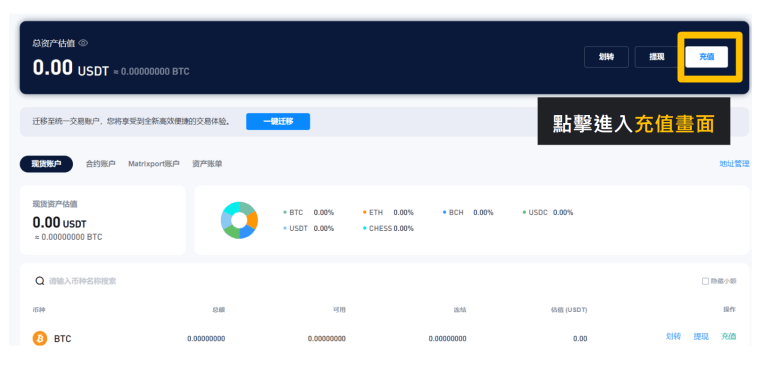Click the search magnifier icon
The height and width of the screenshot is (377, 765).
40,281
